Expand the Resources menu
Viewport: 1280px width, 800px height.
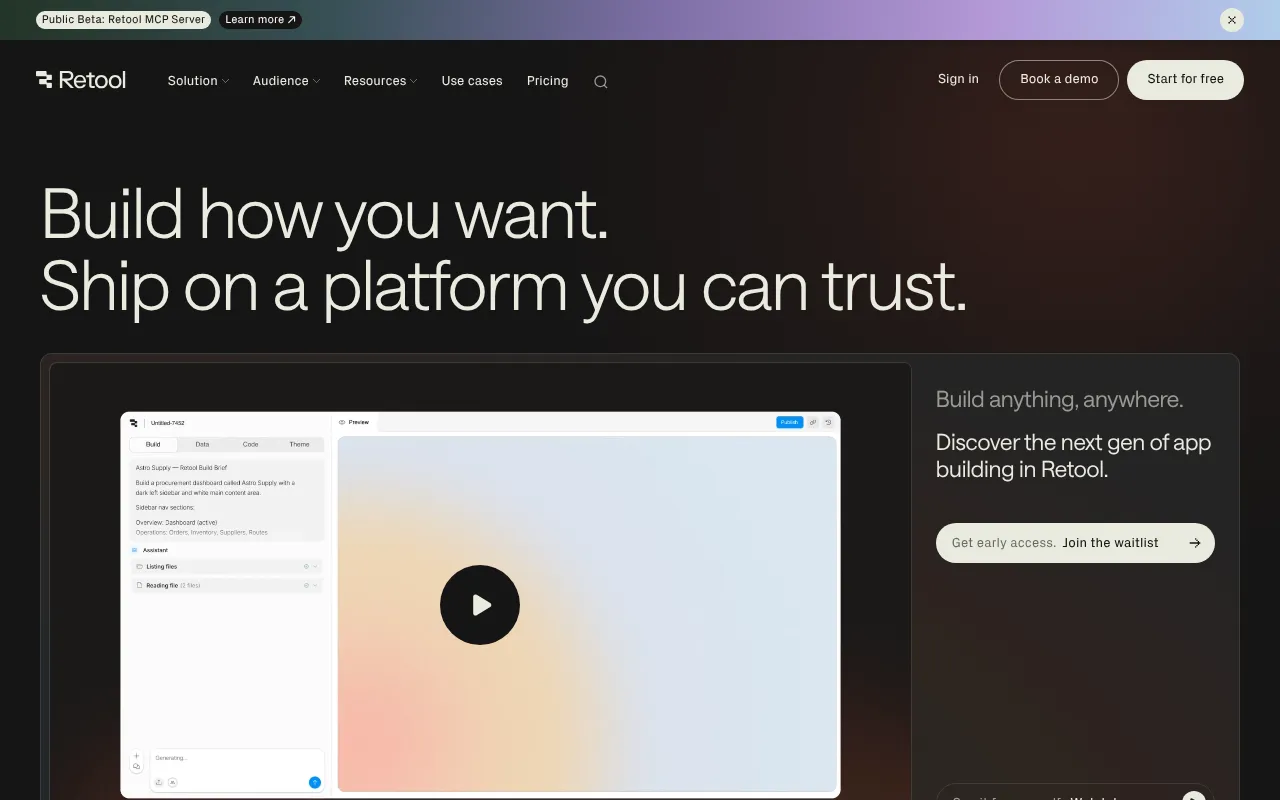(380, 81)
